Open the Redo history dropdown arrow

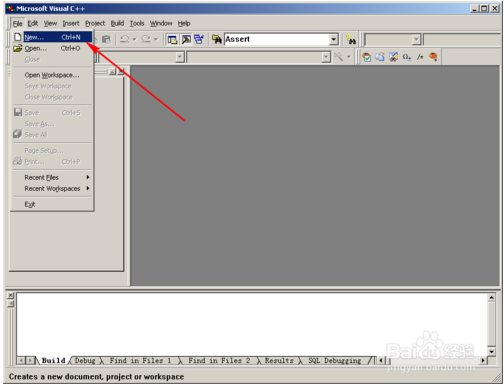click(x=155, y=39)
